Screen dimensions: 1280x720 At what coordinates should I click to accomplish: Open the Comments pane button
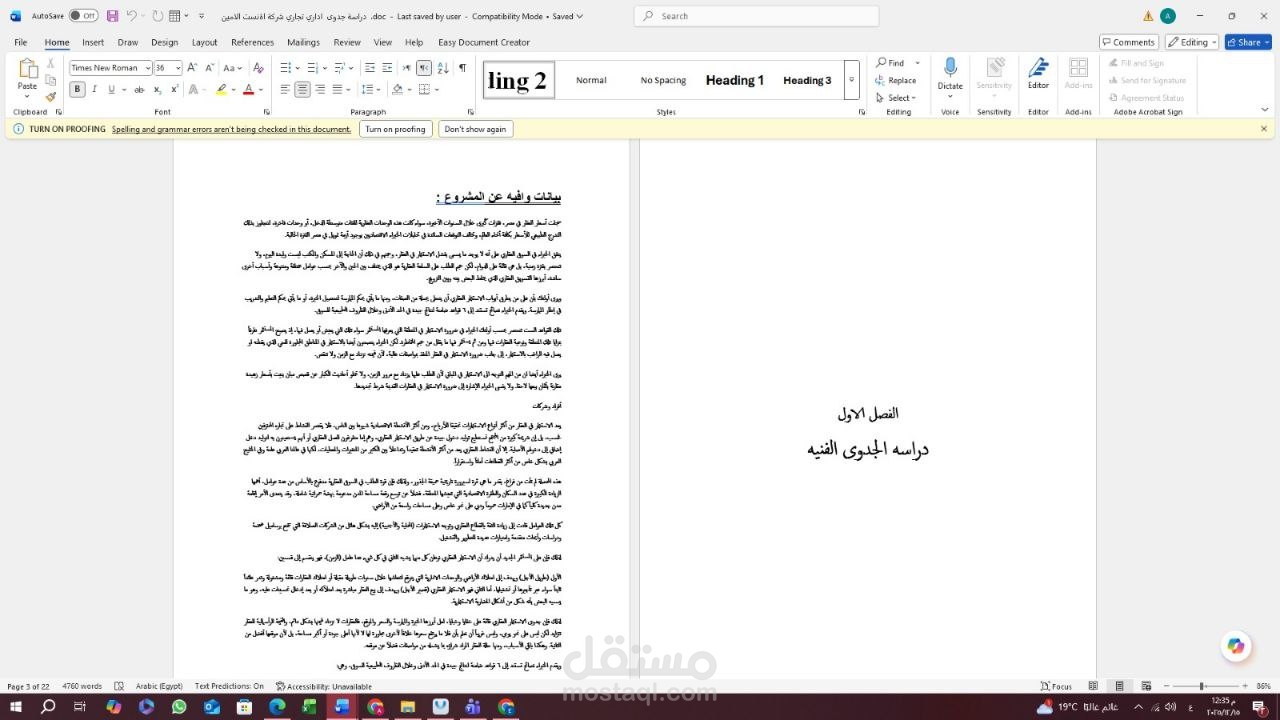coord(1128,42)
